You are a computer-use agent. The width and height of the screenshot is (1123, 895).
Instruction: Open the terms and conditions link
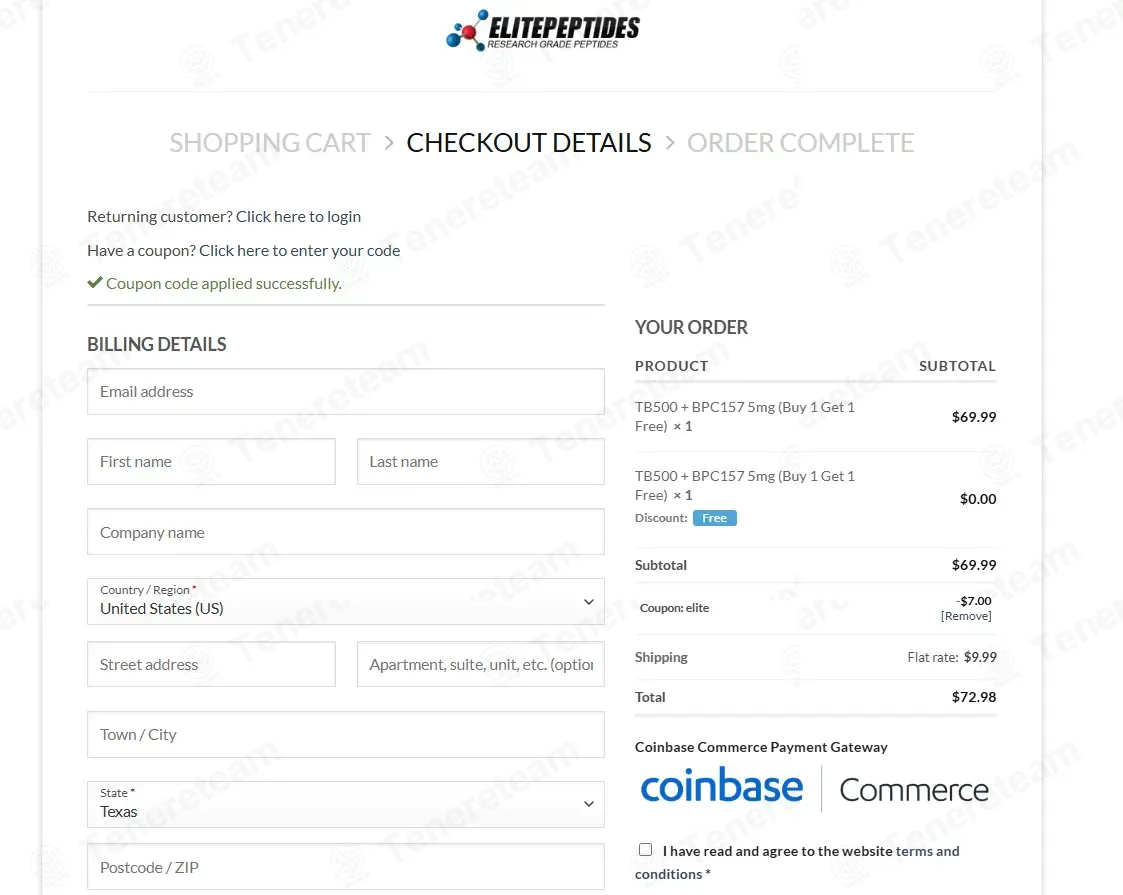pos(927,851)
